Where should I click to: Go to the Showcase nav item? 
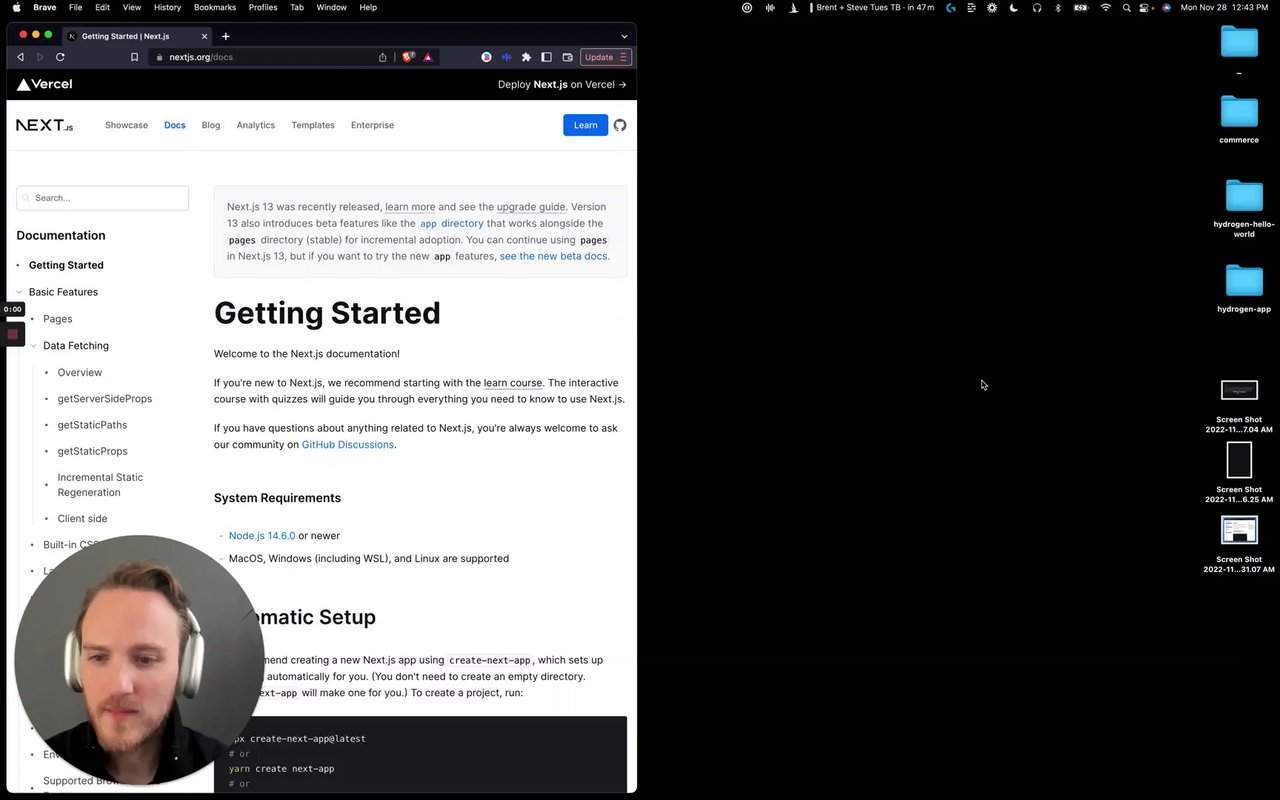point(126,125)
